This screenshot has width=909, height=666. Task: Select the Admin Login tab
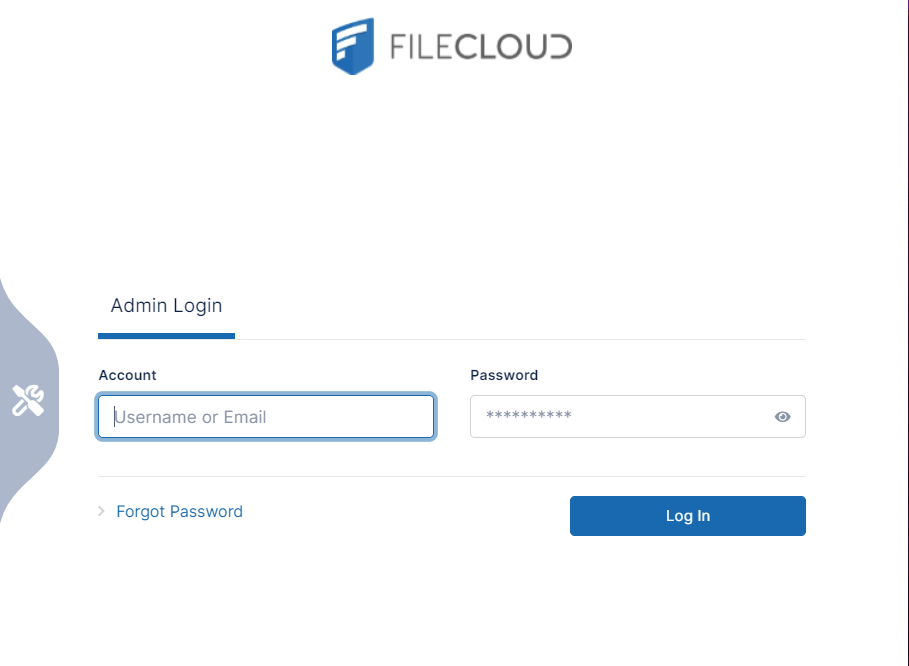166,306
